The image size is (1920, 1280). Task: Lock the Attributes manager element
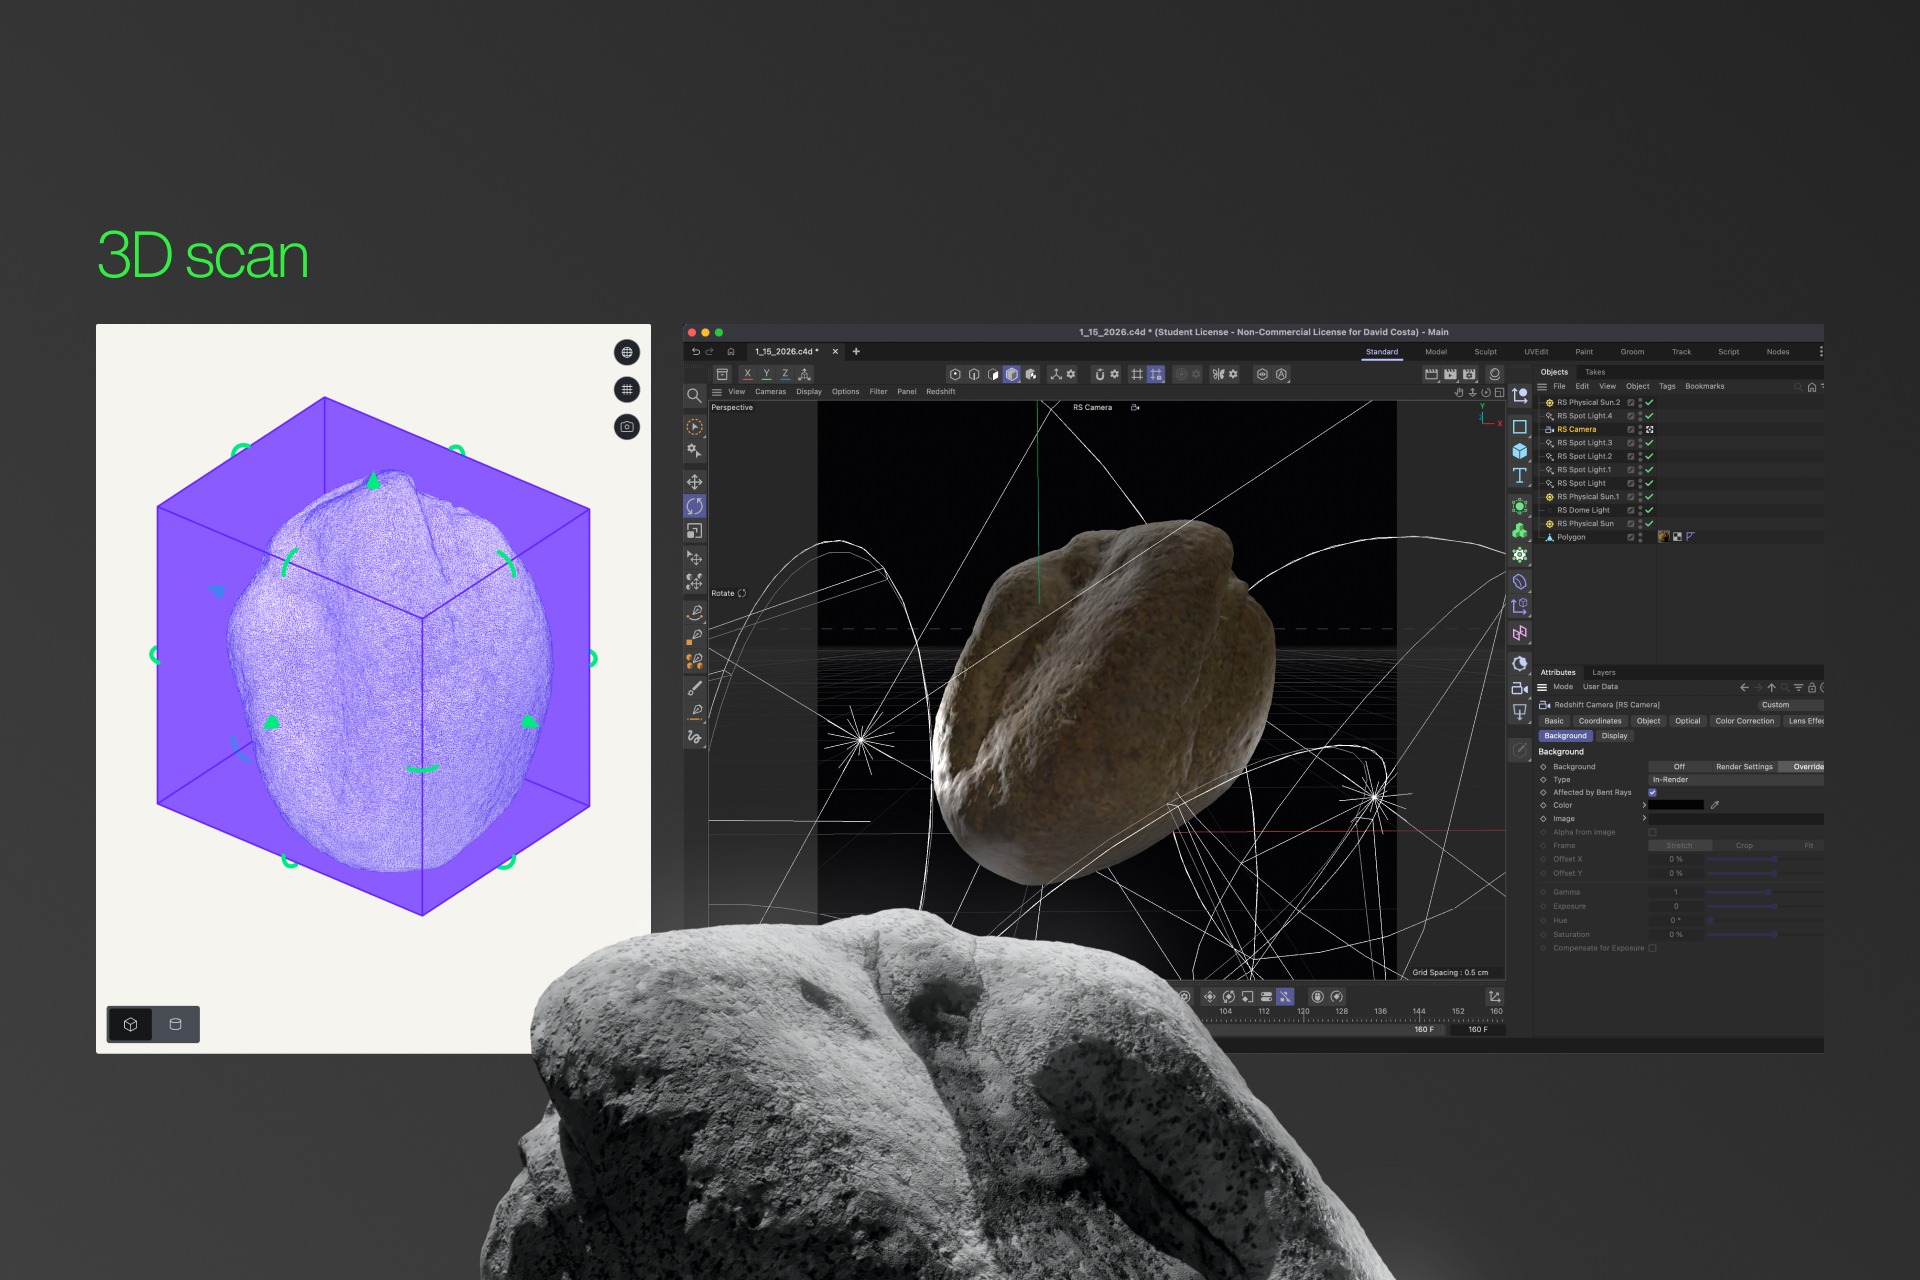[x=1811, y=688]
